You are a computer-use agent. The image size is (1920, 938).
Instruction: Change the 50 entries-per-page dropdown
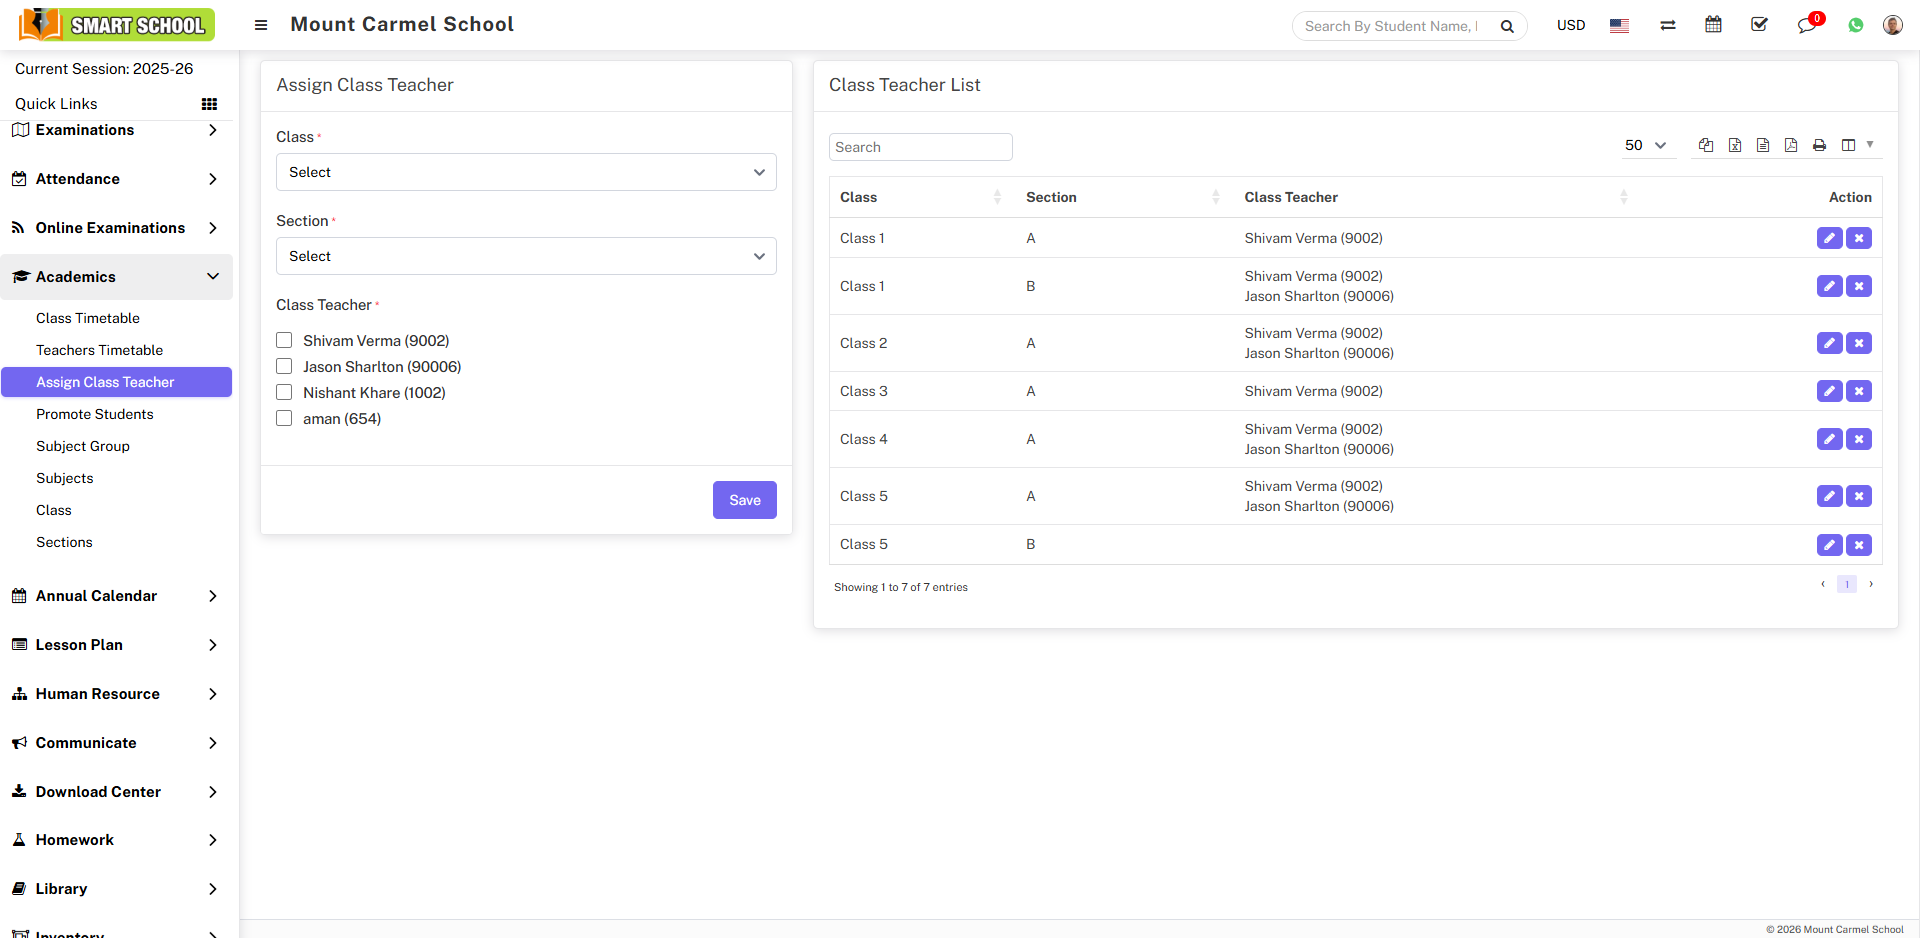click(x=1645, y=146)
